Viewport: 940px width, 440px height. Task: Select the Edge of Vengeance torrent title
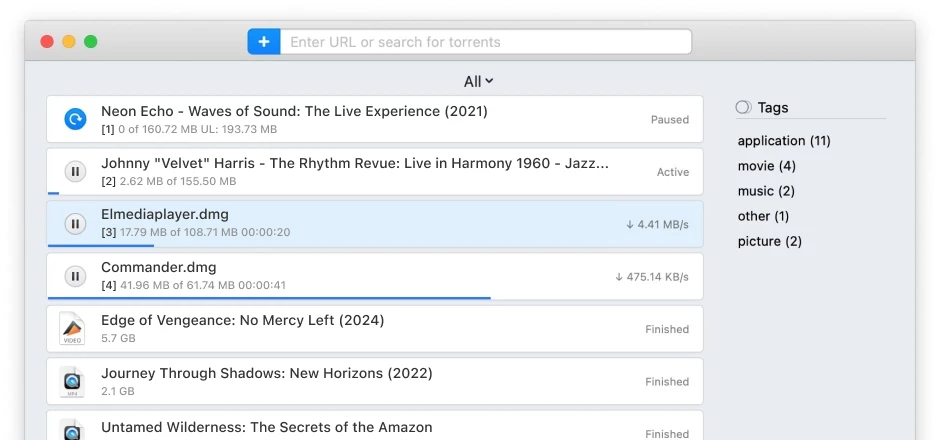tap(242, 321)
